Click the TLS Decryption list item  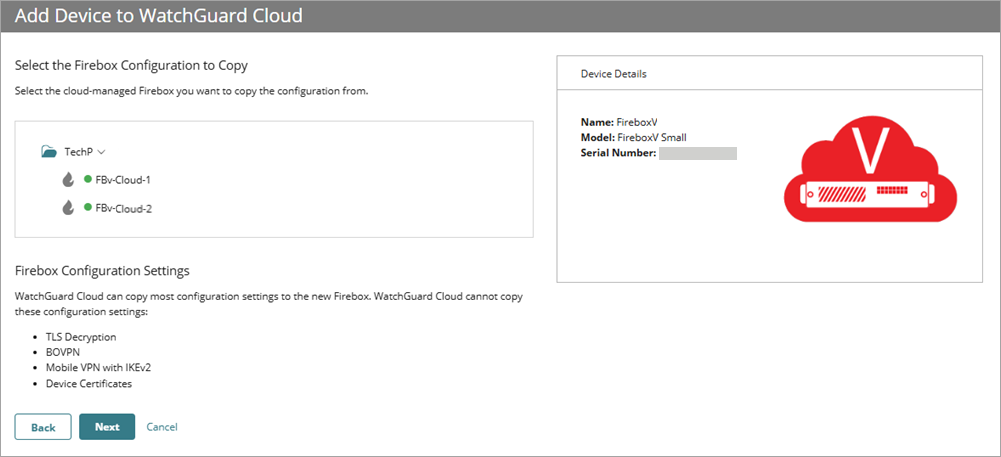tap(81, 336)
